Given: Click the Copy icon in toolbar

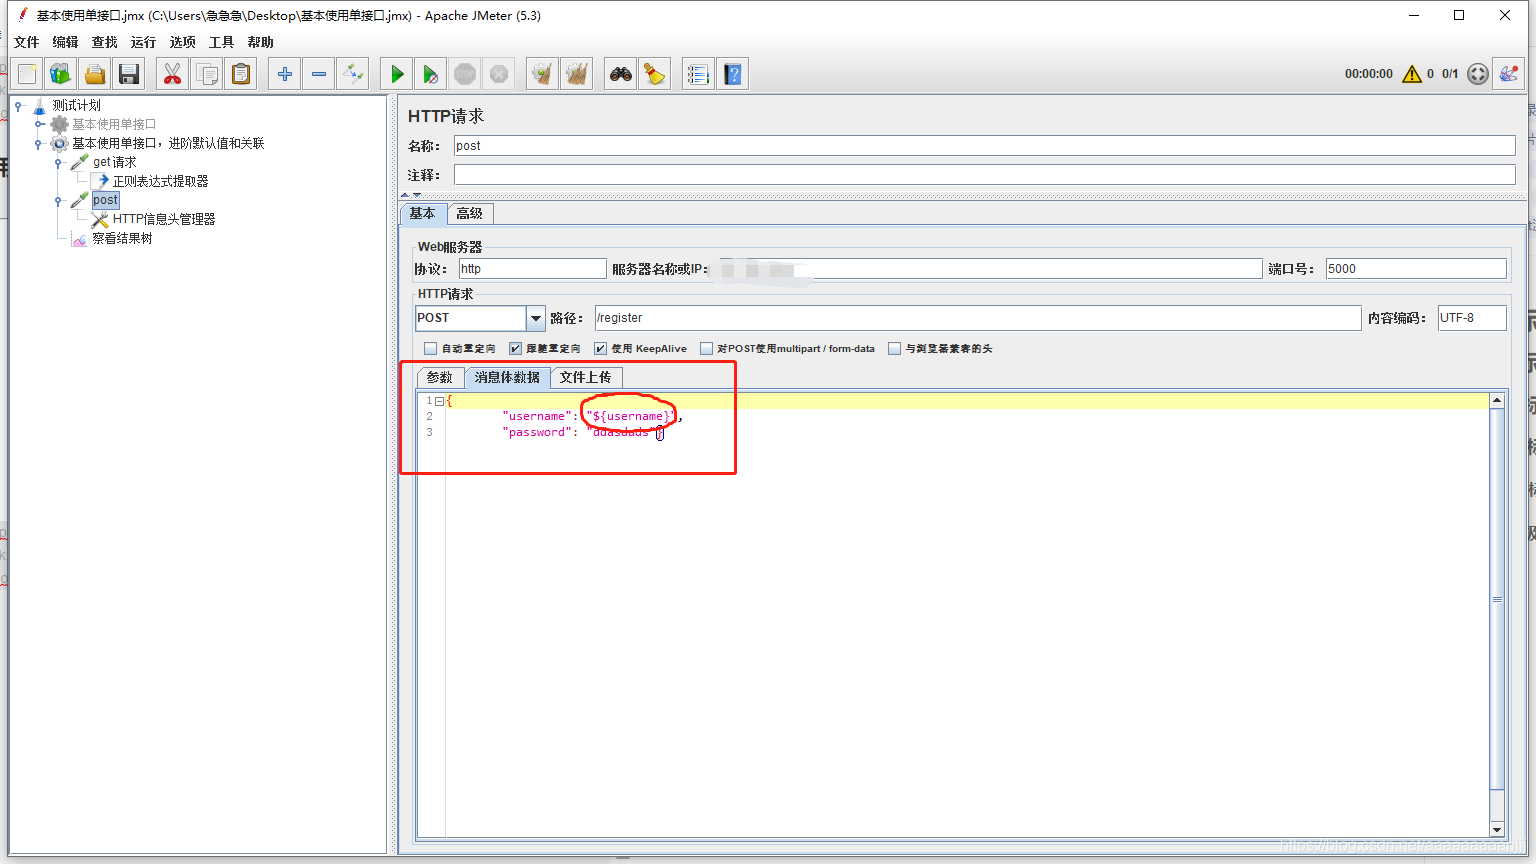Looking at the screenshot, I should [x=207, y=74].
